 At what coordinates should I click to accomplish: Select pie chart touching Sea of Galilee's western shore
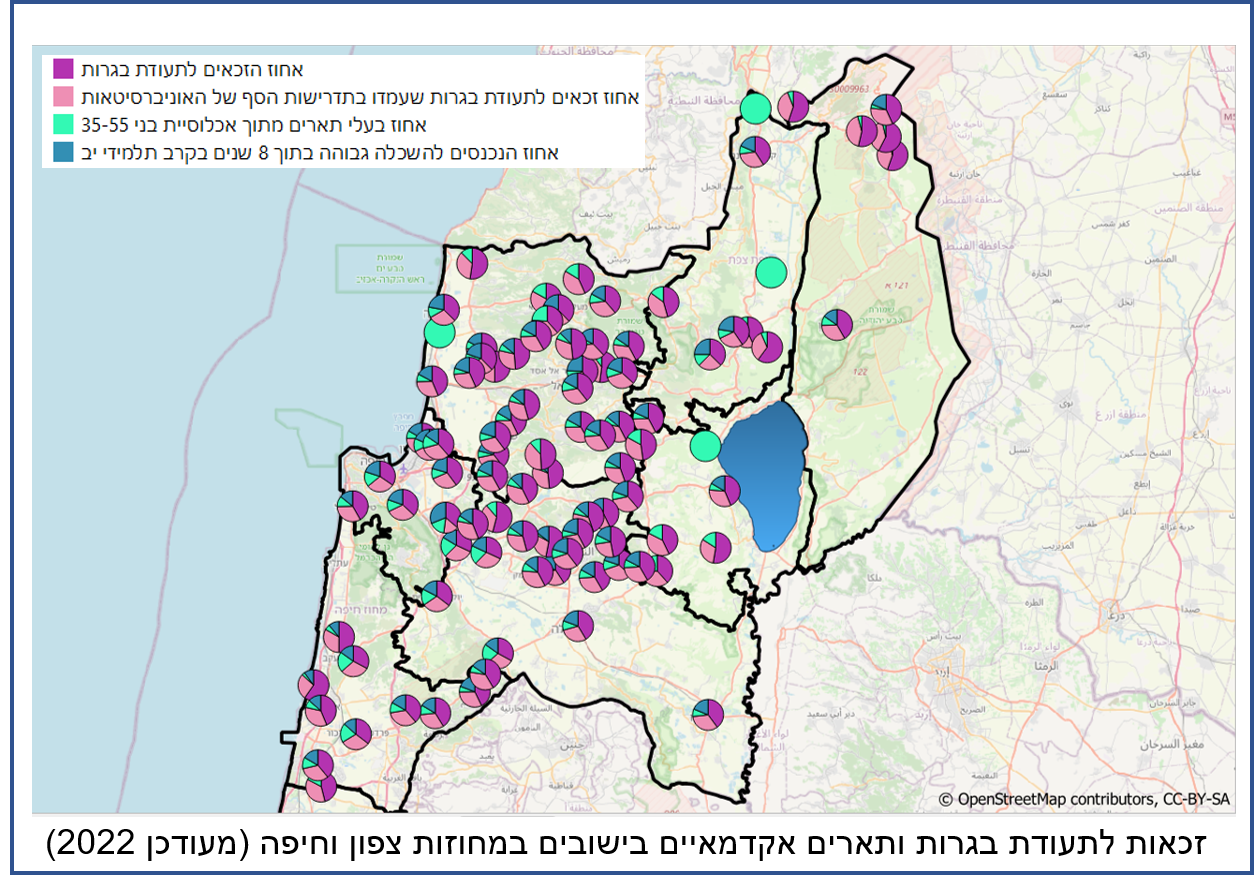pos(725,490)
